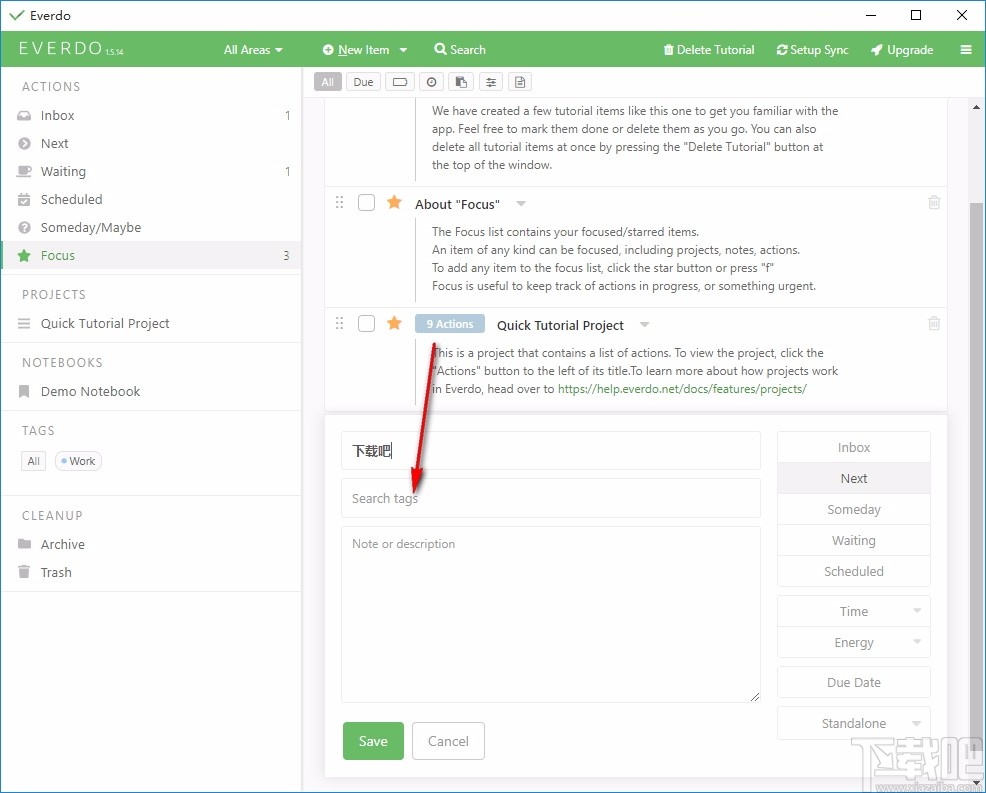Screen dimensions: 986x793
Task: Open the 9 Actions project badge
Action: [x=450, y=324]
